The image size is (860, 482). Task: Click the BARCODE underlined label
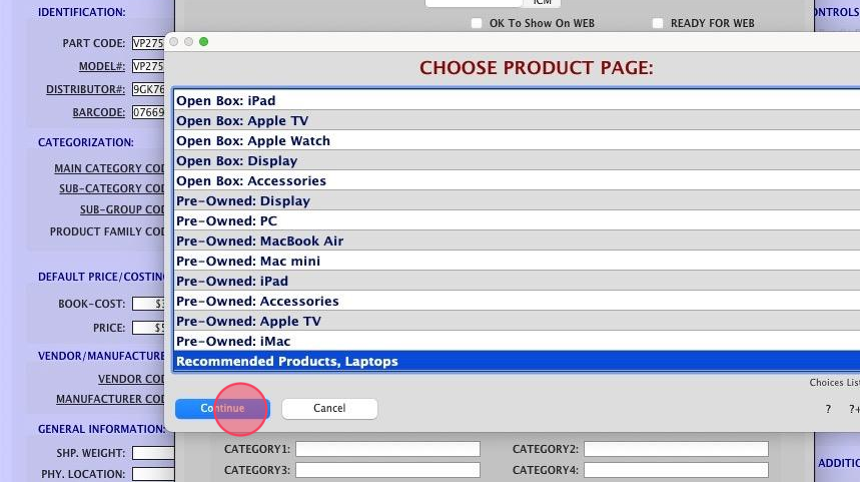(99, 112)
